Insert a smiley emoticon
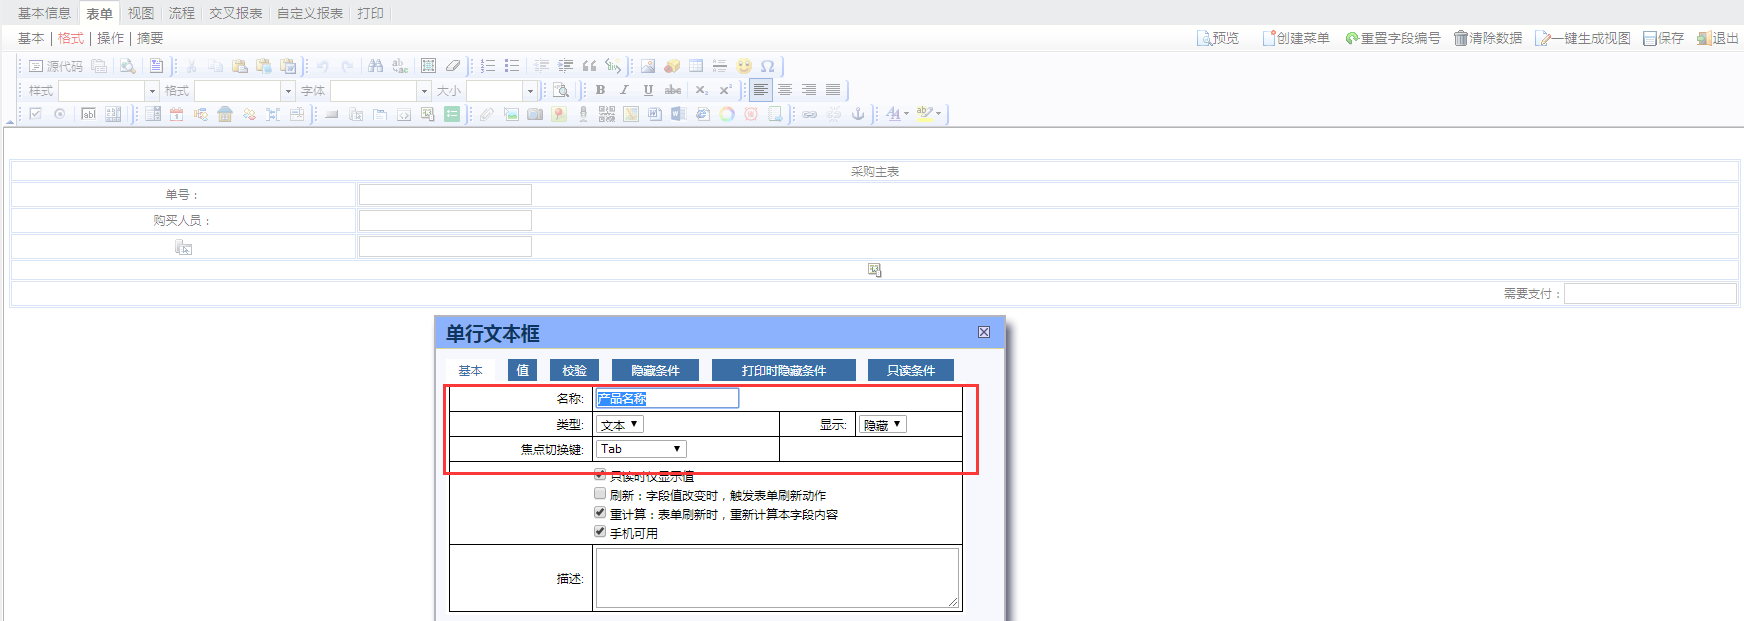 coord(744,66)
